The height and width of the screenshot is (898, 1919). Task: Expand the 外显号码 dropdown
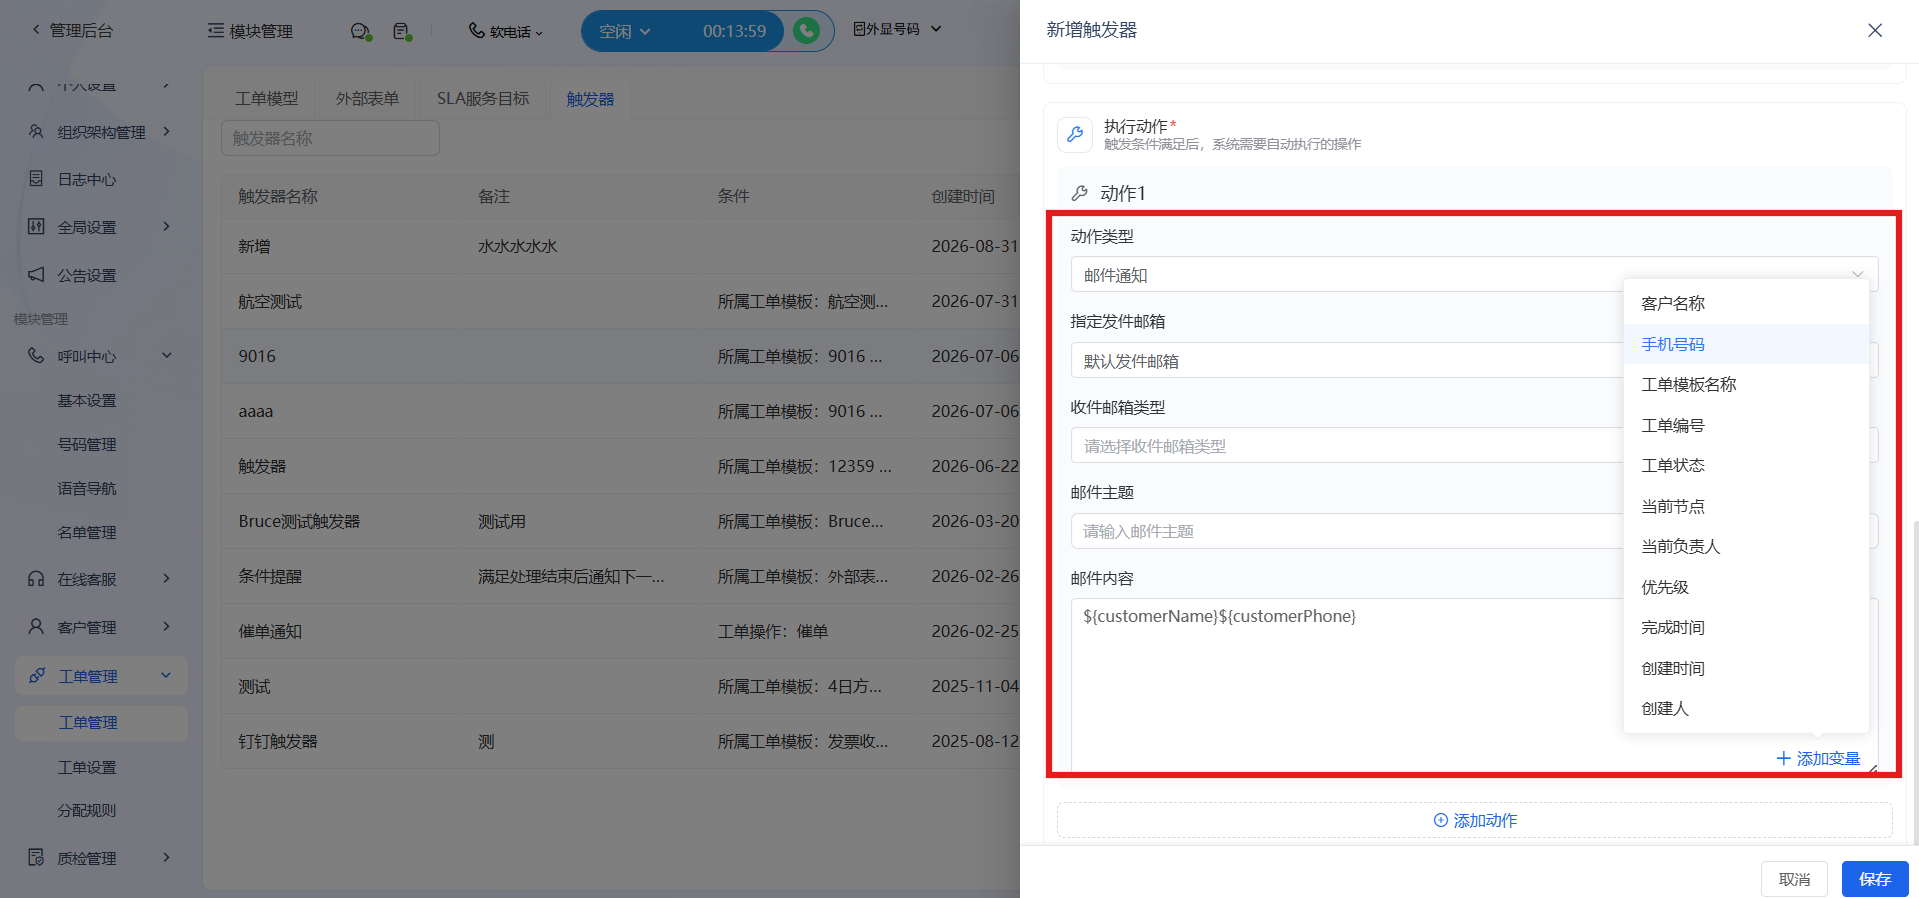point(897,30)
